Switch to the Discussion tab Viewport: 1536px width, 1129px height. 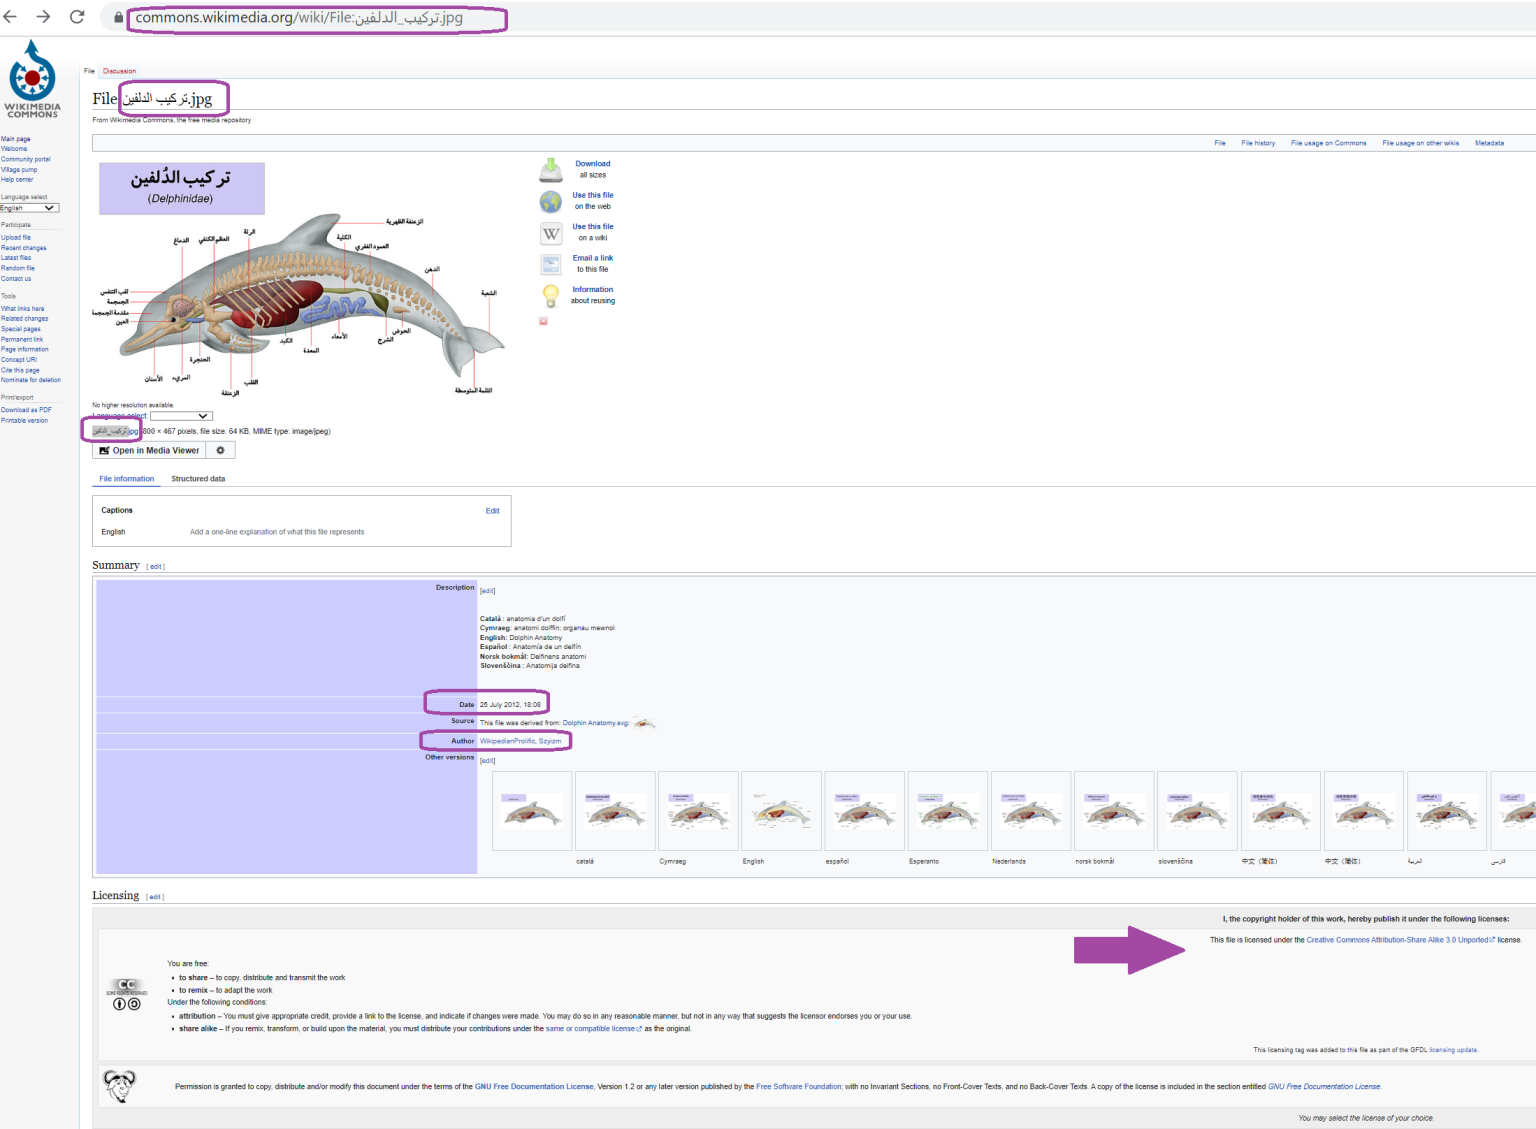[x=119, y=71]
